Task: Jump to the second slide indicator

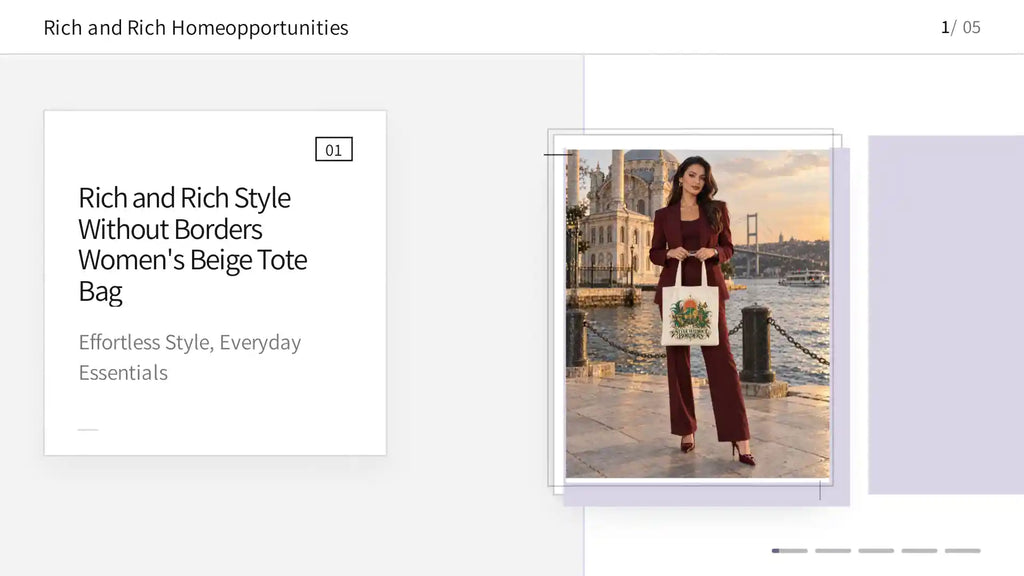Action: (x=833, y=551)
